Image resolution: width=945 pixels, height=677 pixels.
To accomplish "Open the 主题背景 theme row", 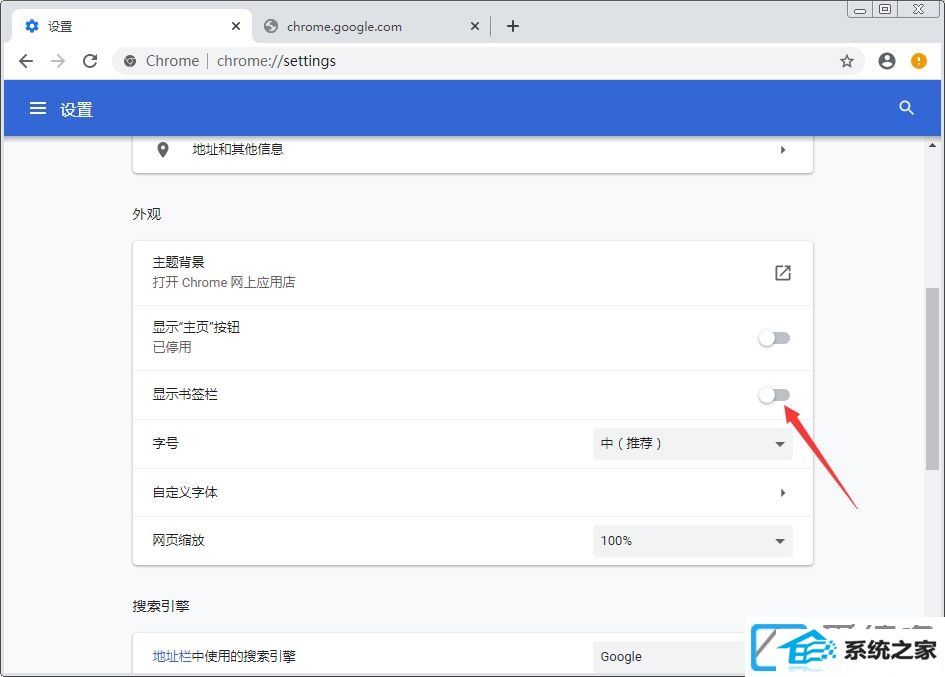I will pyautogui.click(x=472, y=273).
